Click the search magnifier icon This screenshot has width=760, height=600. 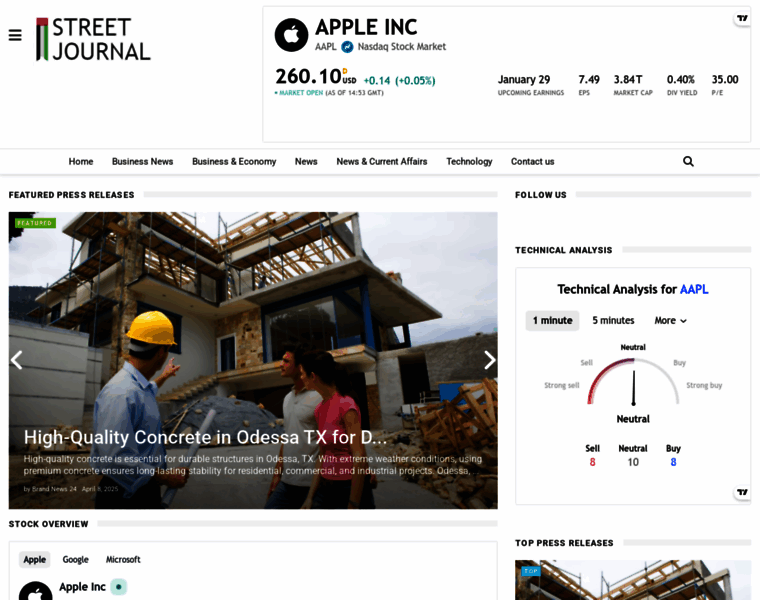coord(688,161)
